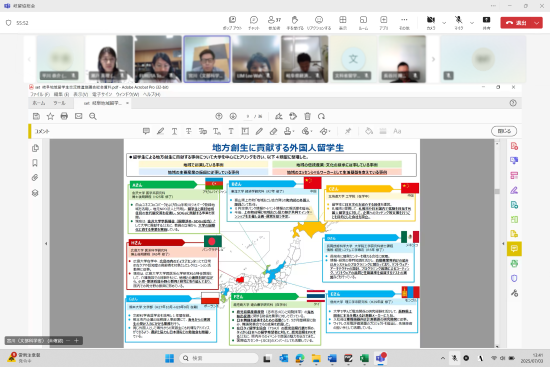Open the ファイル menu in Acrobat
550x367 pixels.
pos(39,94)
